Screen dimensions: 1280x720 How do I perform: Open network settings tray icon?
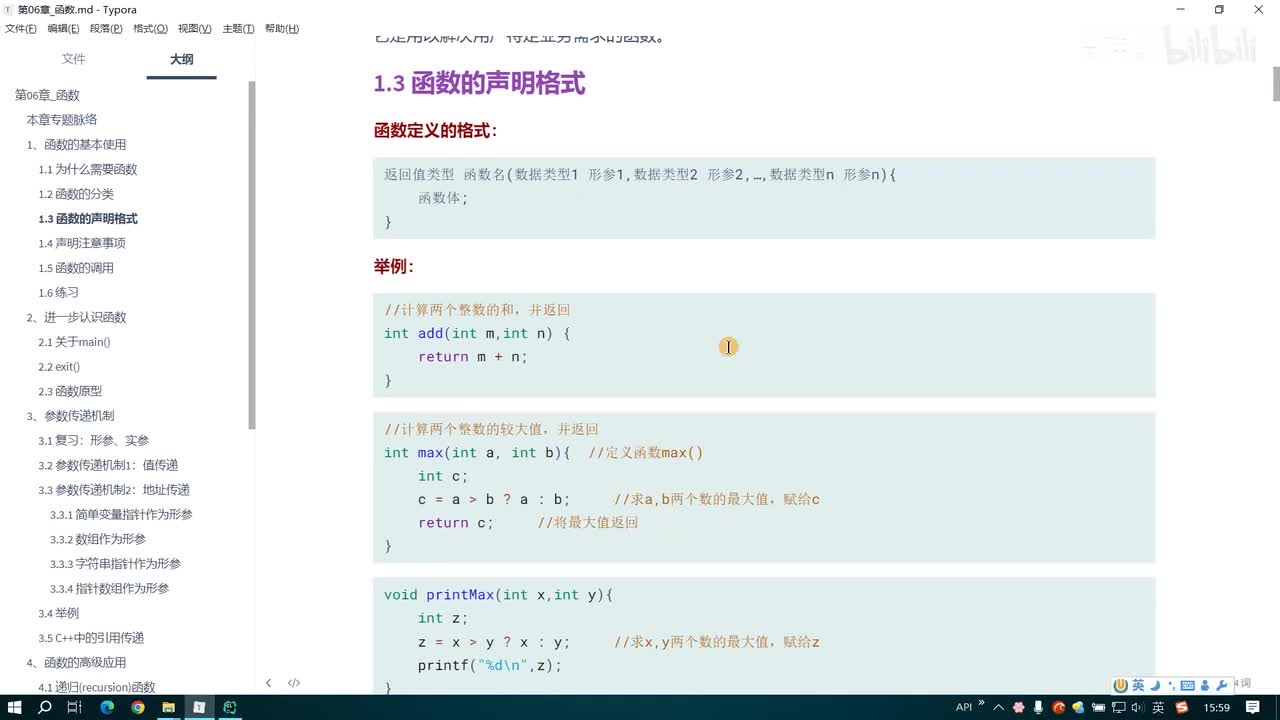[1118, 707]
